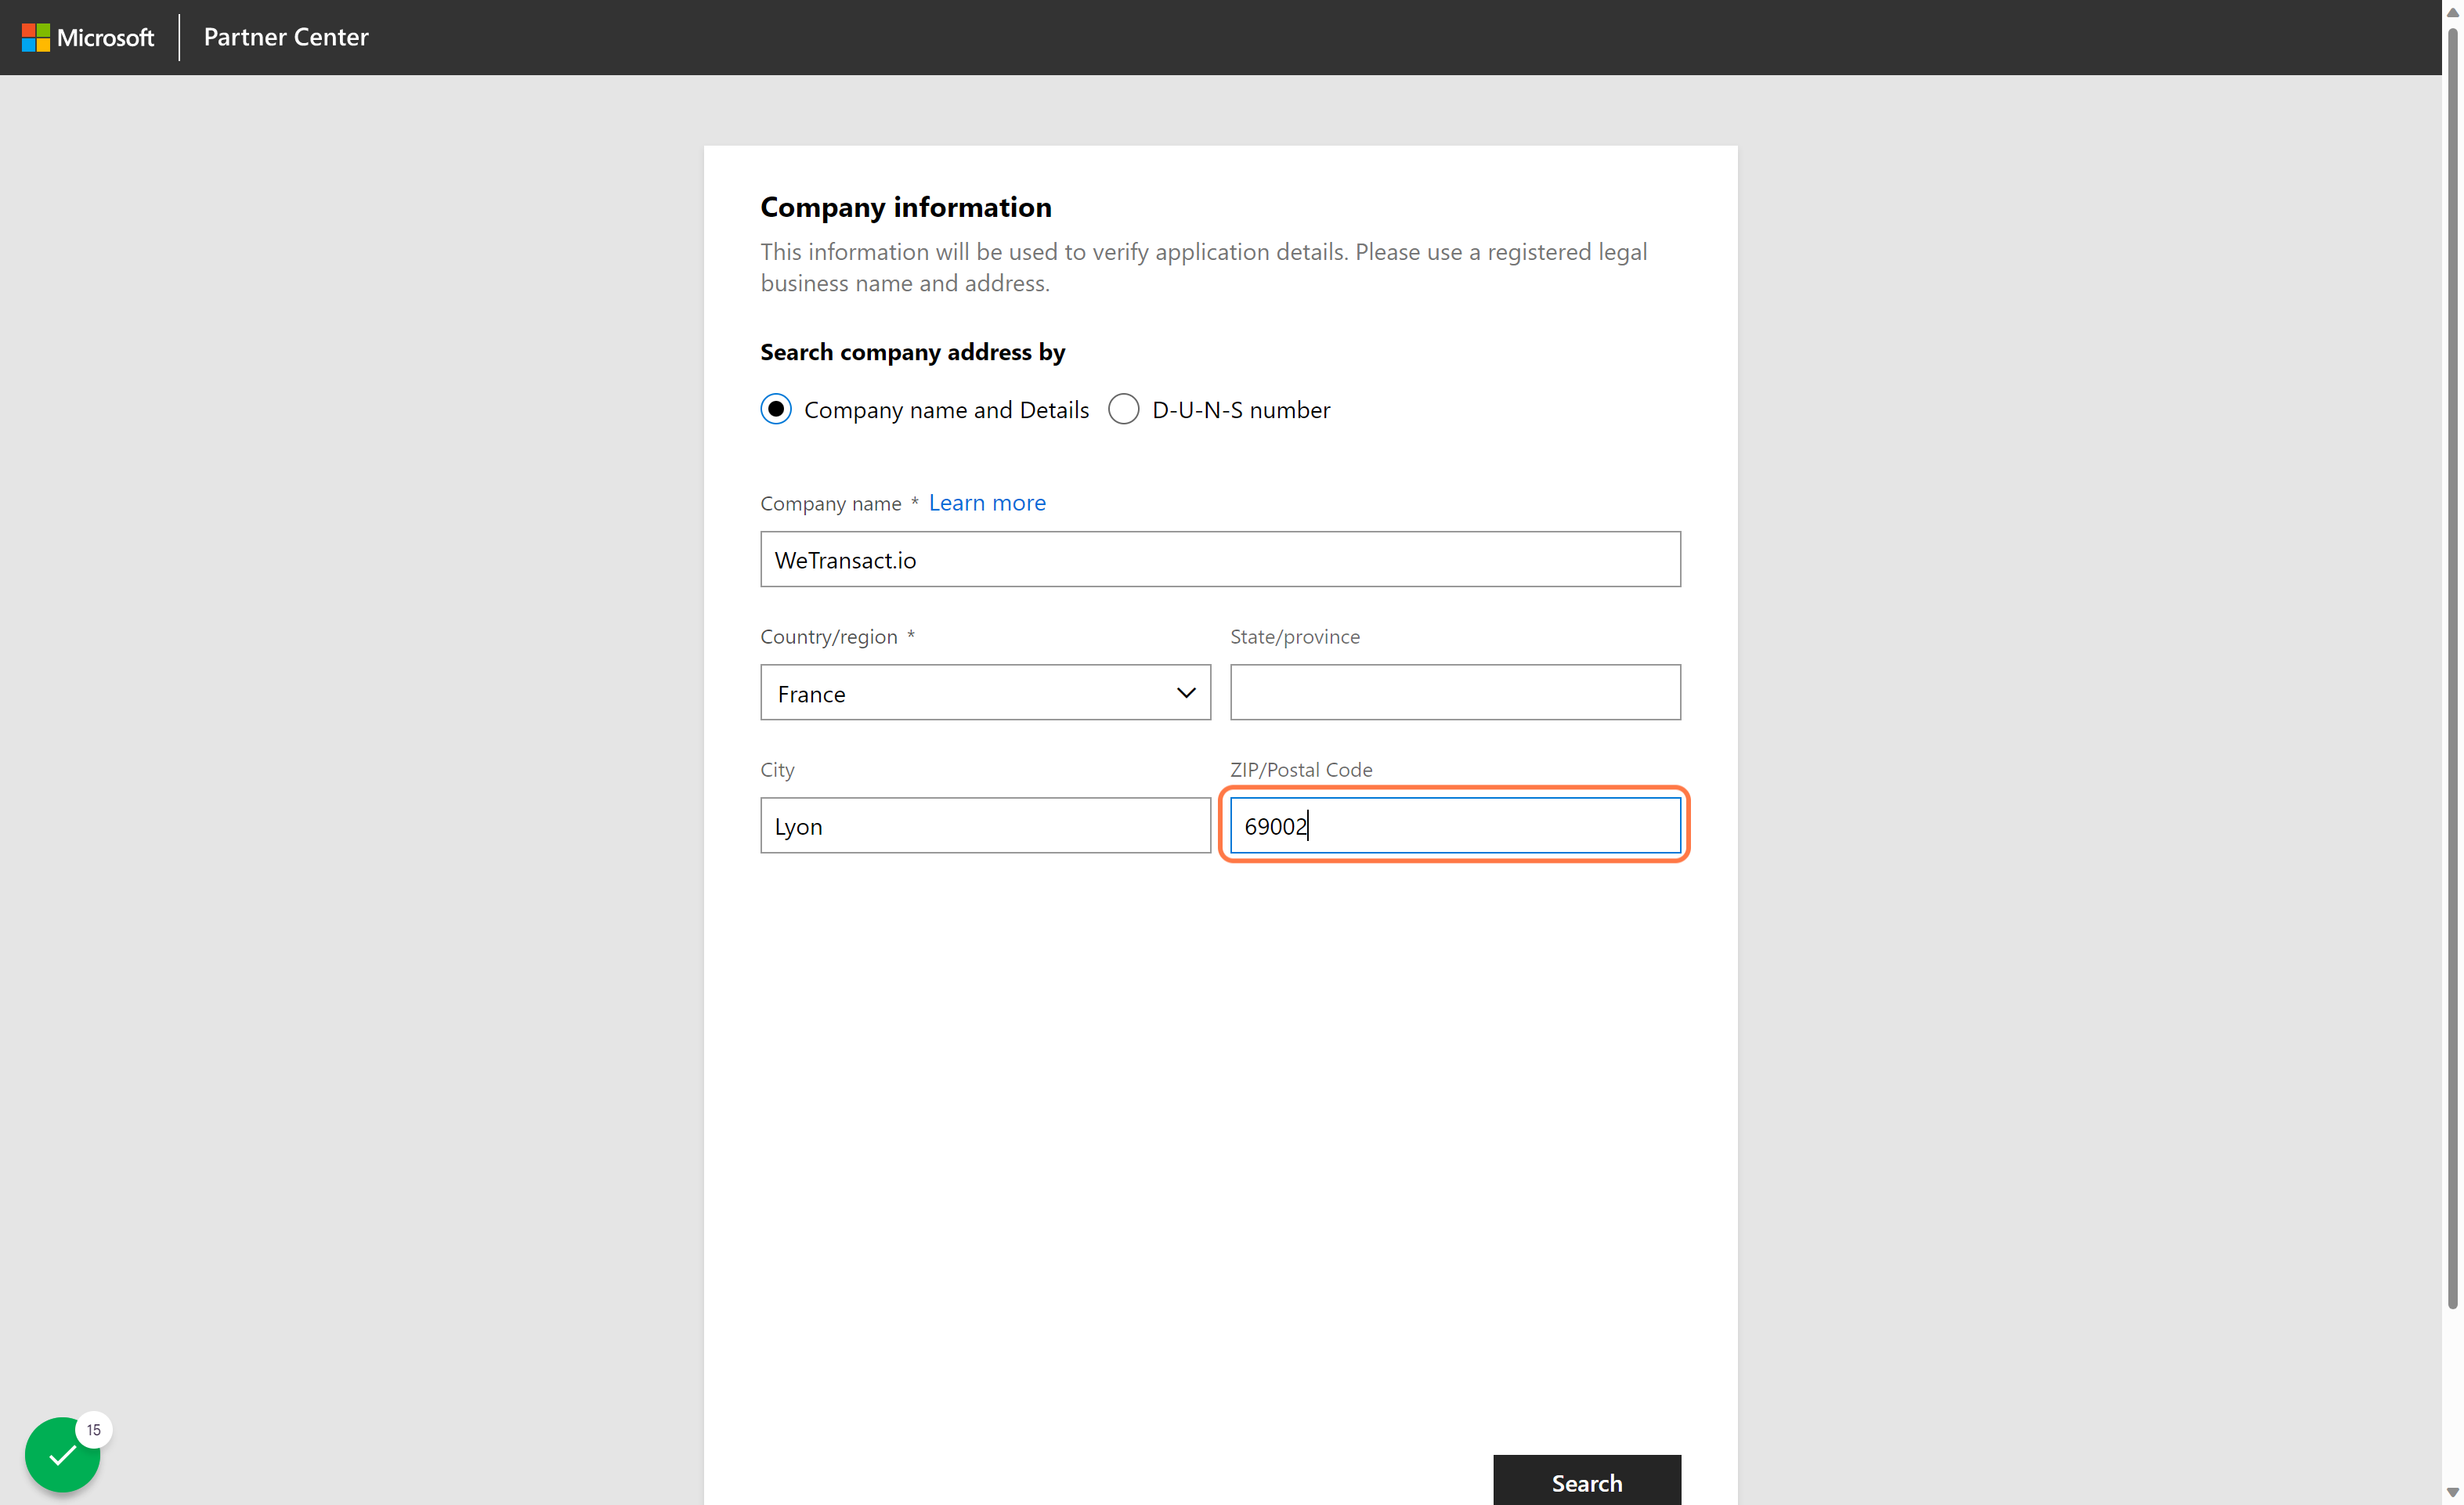The image size is (2464, 1505).
Task: Click the scrollbar down arrow
Action: click(2452, 1492)
